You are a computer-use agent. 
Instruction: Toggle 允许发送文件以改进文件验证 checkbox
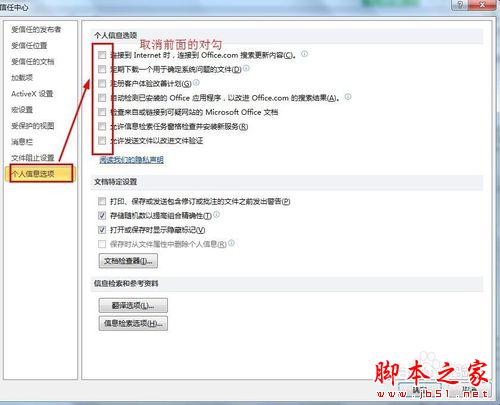click(x=102, y=141)
